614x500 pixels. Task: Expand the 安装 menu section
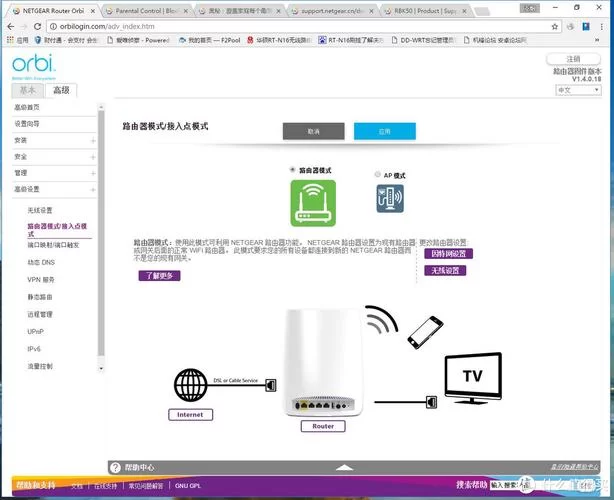[93, 141]
